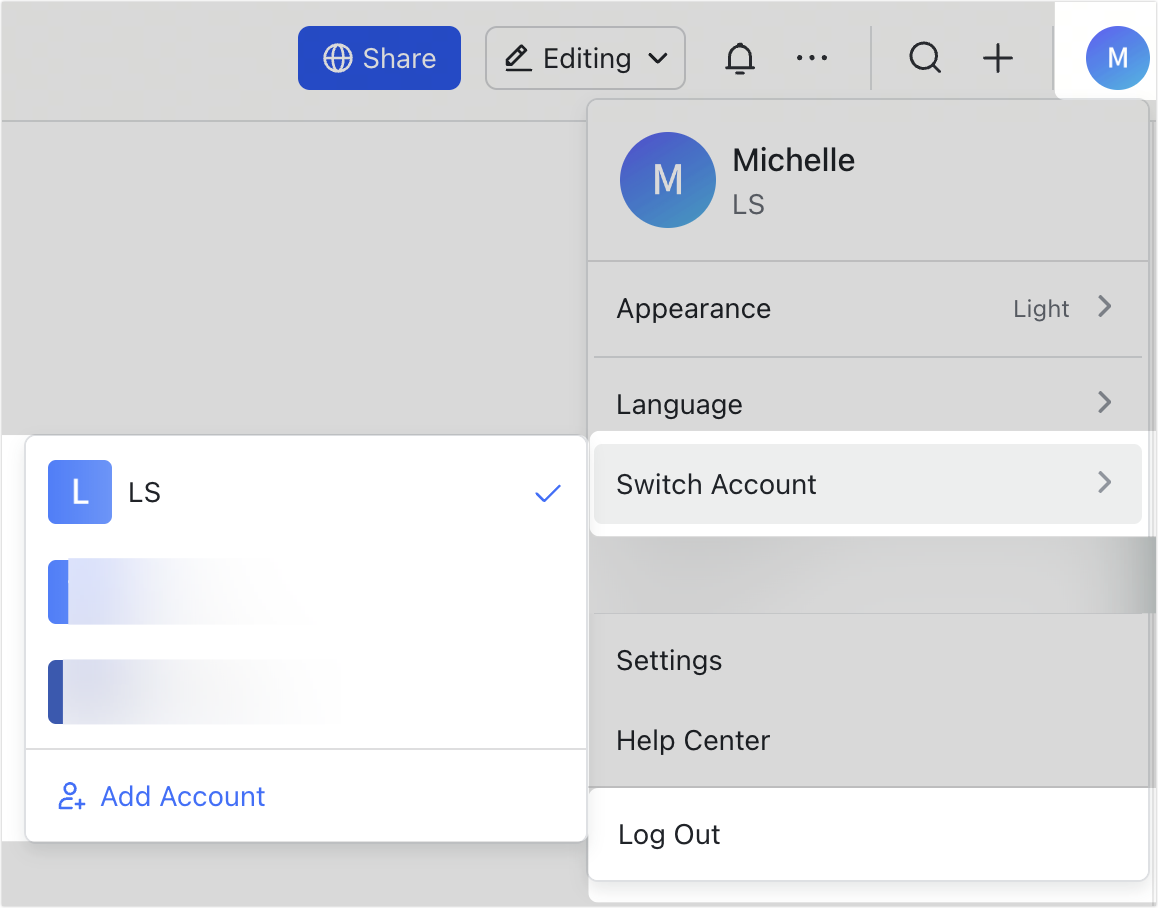
Task: Click the large M avatar in the profile menu
Action: [x=667, y=180]
